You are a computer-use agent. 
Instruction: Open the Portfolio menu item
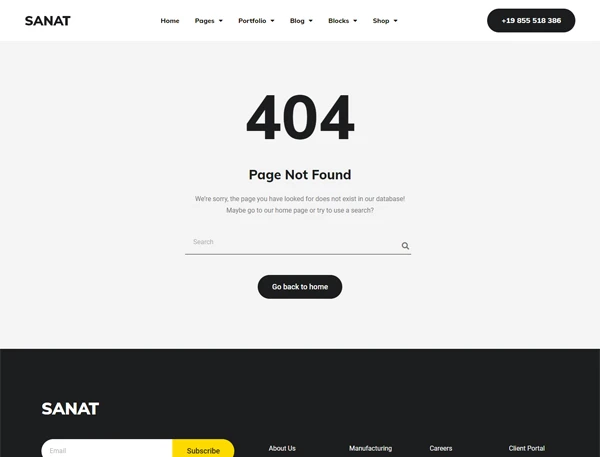point(252,21)
